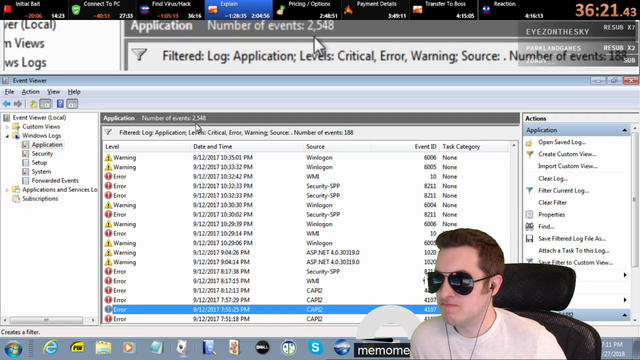The width and height of the screenshot is (640, 360).
Task: Open the View menu
Action: pyautogui.click(x=53, y=92)
